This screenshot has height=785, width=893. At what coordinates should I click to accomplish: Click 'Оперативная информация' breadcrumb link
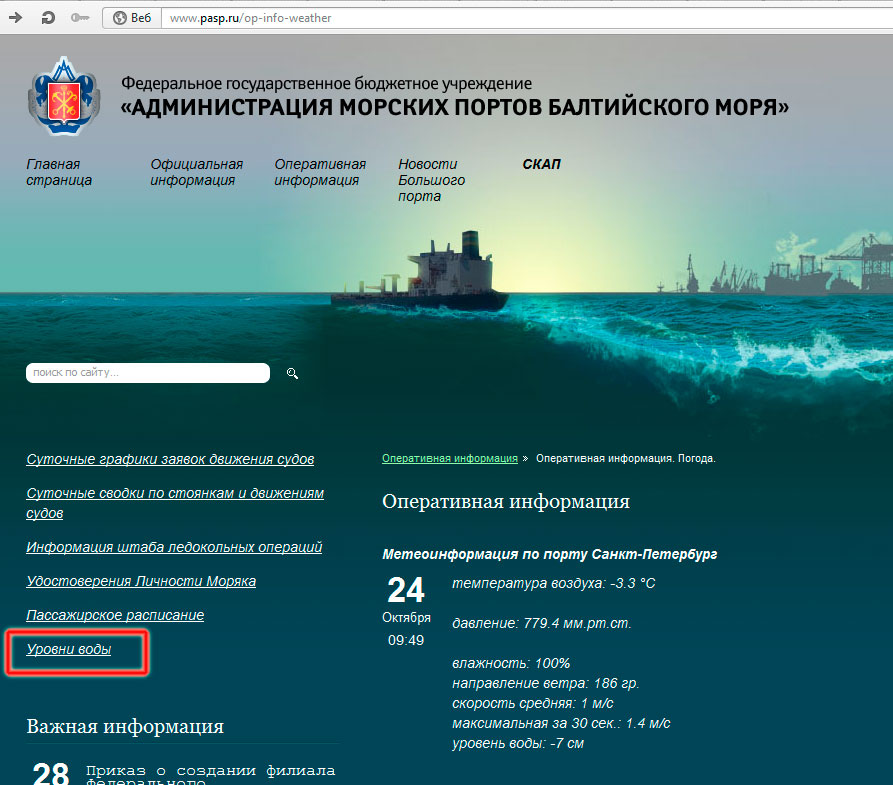pyautogui.click(x=449, y=458)
